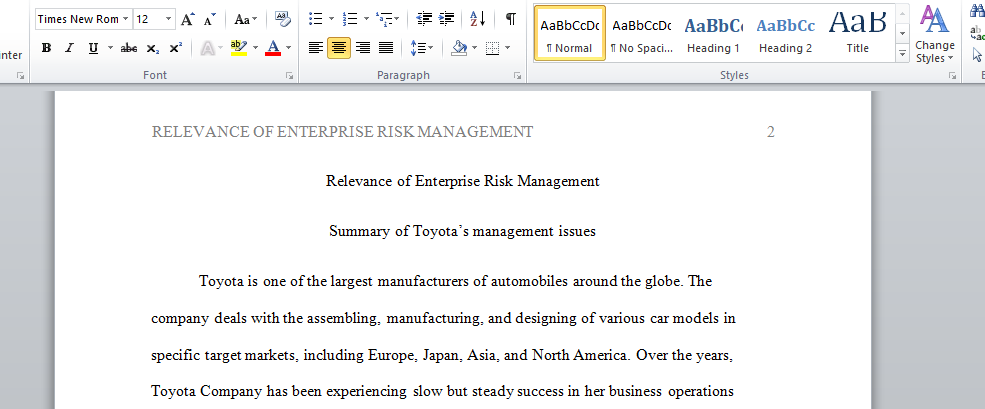Screen dimensions: 985x409
Task: Click the Multilevel List icon
Action: (384, 19)
